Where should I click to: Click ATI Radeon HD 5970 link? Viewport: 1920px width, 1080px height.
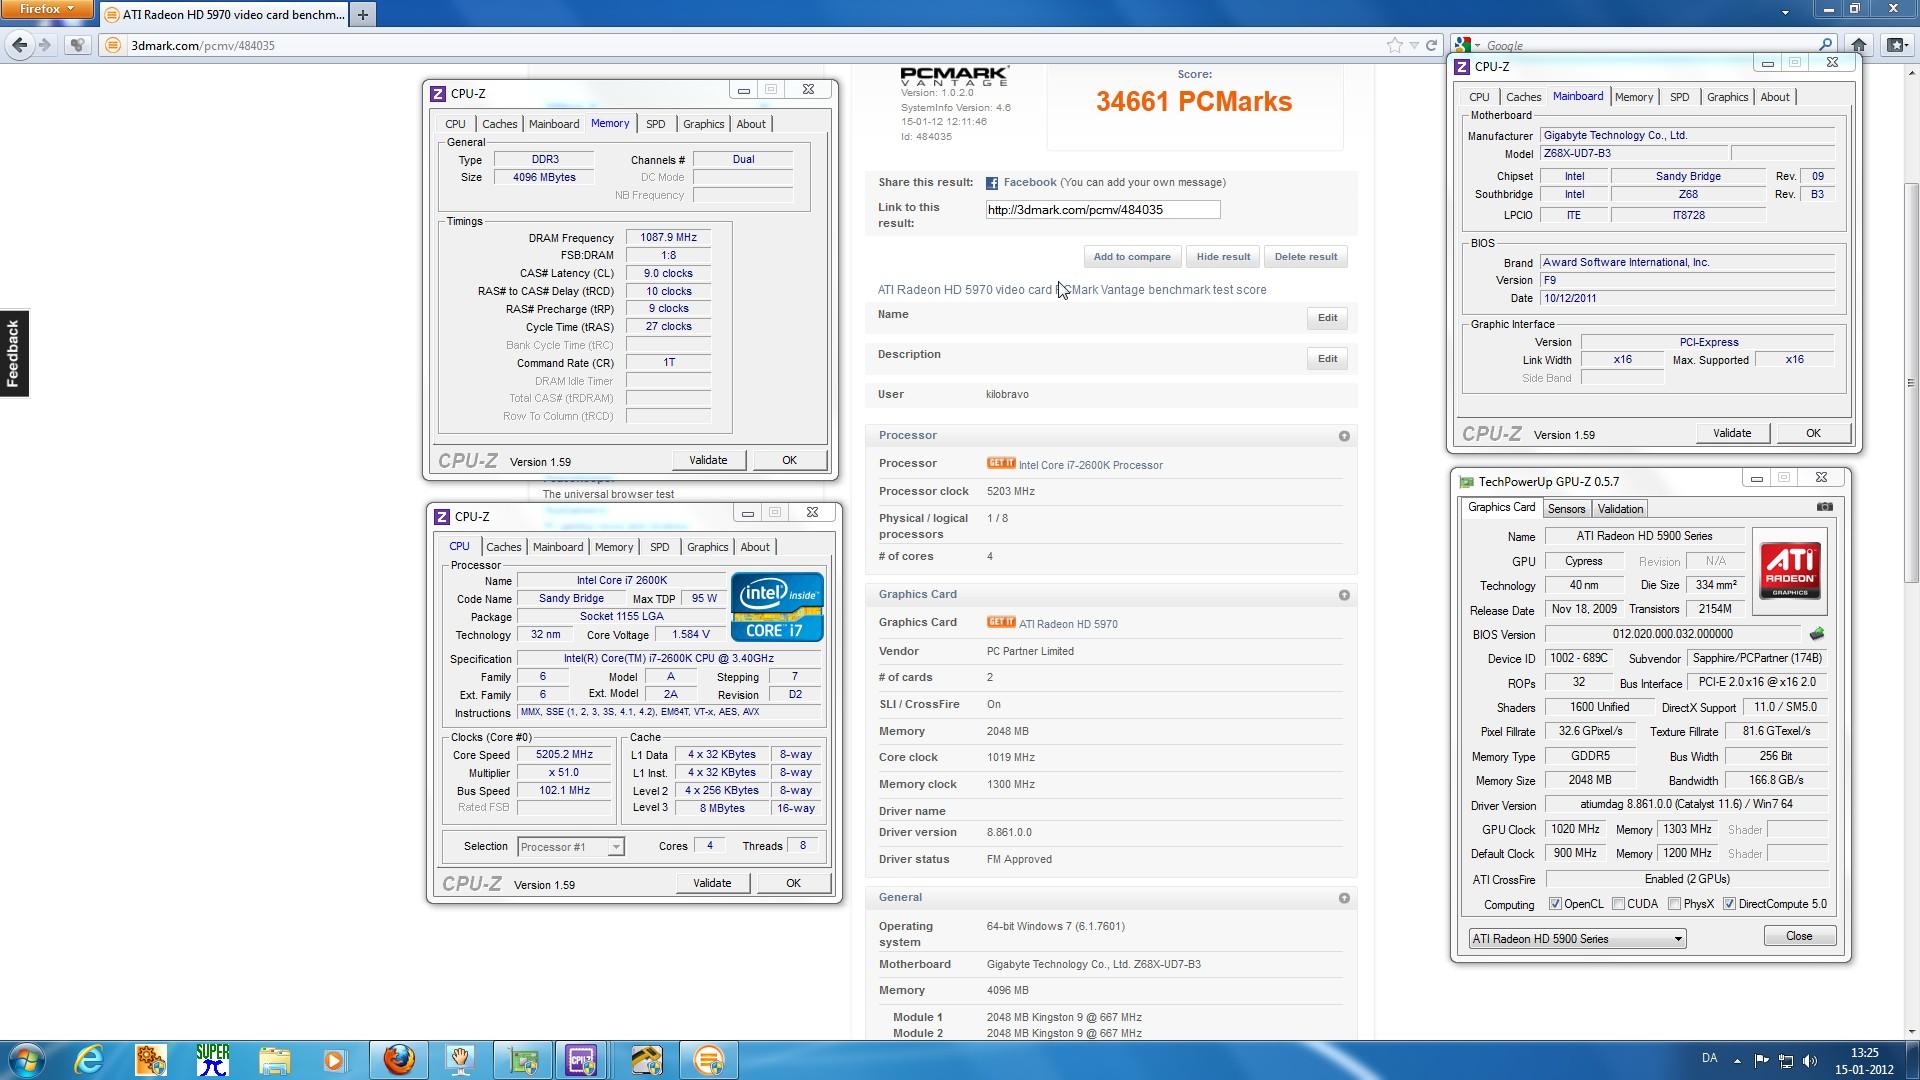click(1068, 624)
